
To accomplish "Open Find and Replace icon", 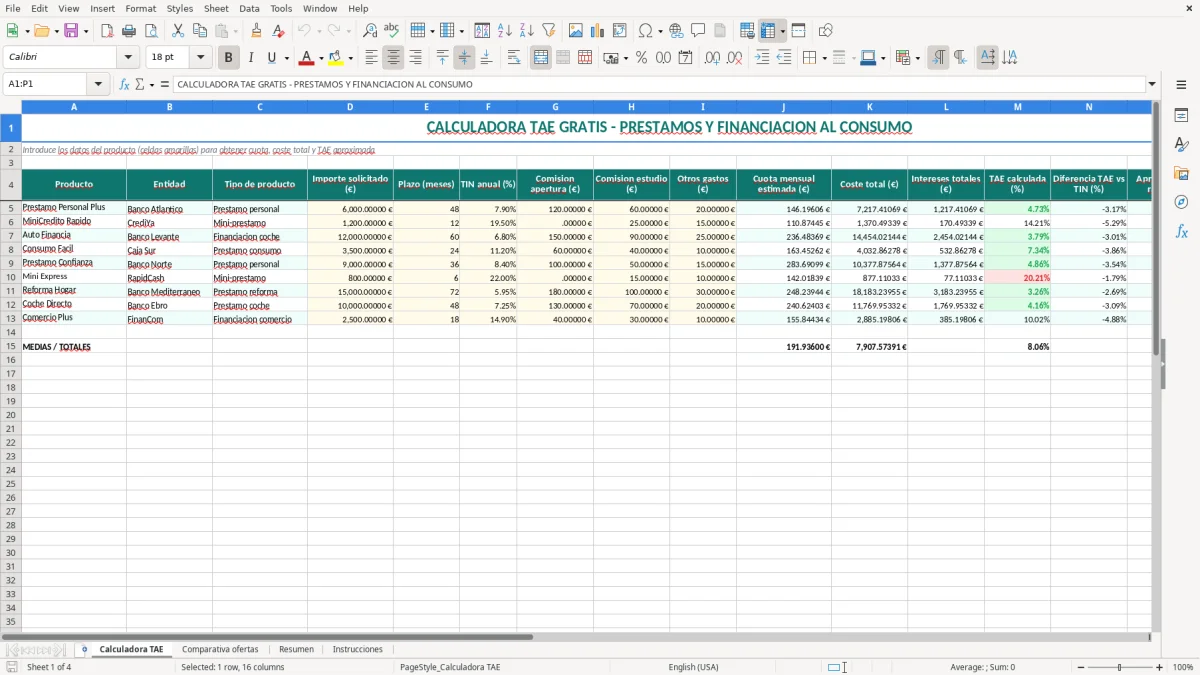I will click(x=370, y=31).
